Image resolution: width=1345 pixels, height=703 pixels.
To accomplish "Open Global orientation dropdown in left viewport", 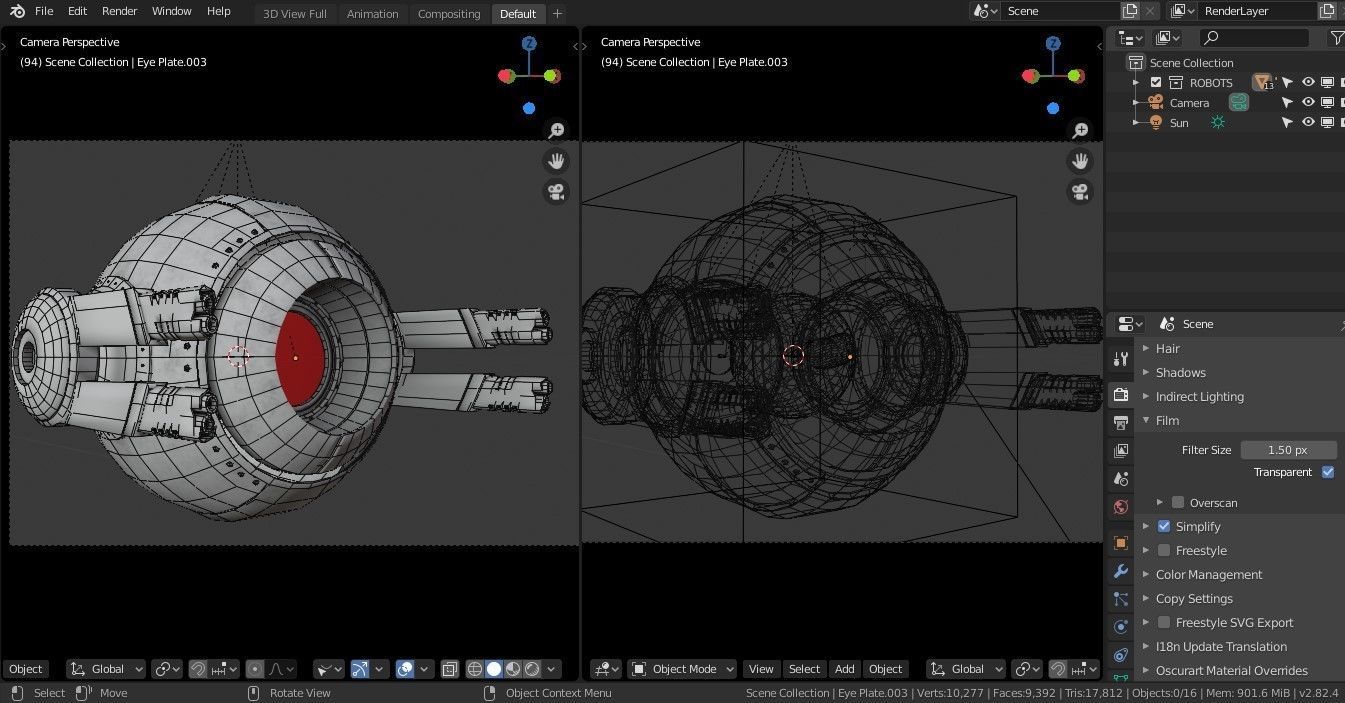I will (106, 669).
